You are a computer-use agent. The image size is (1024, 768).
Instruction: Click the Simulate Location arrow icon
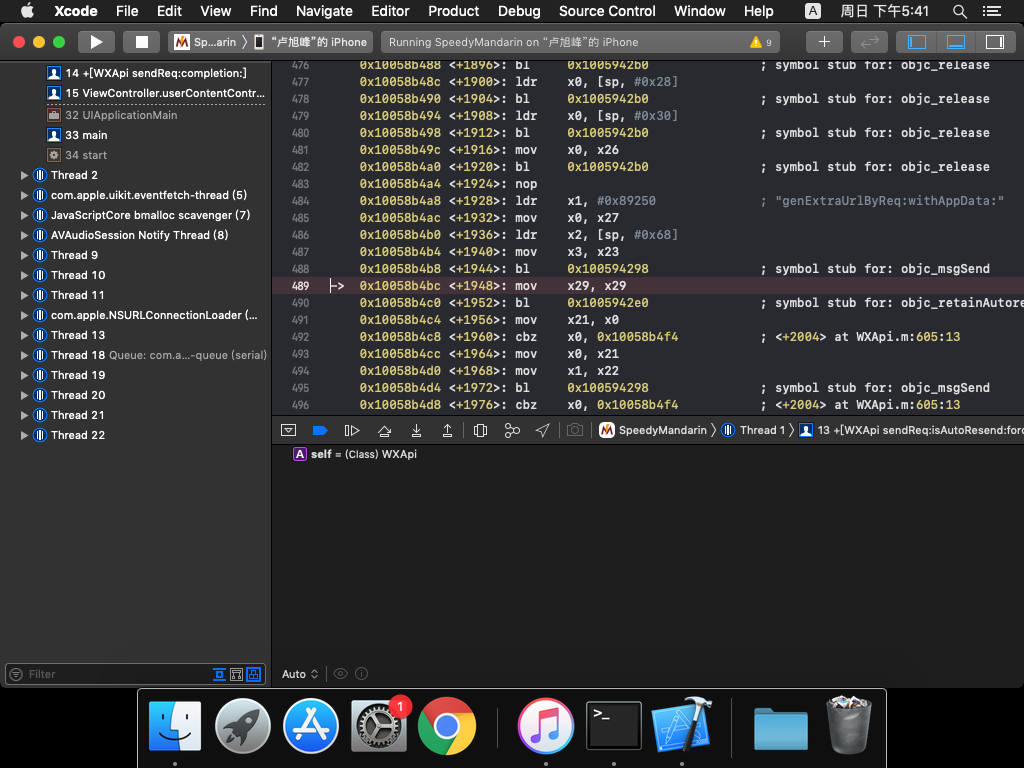543,430
